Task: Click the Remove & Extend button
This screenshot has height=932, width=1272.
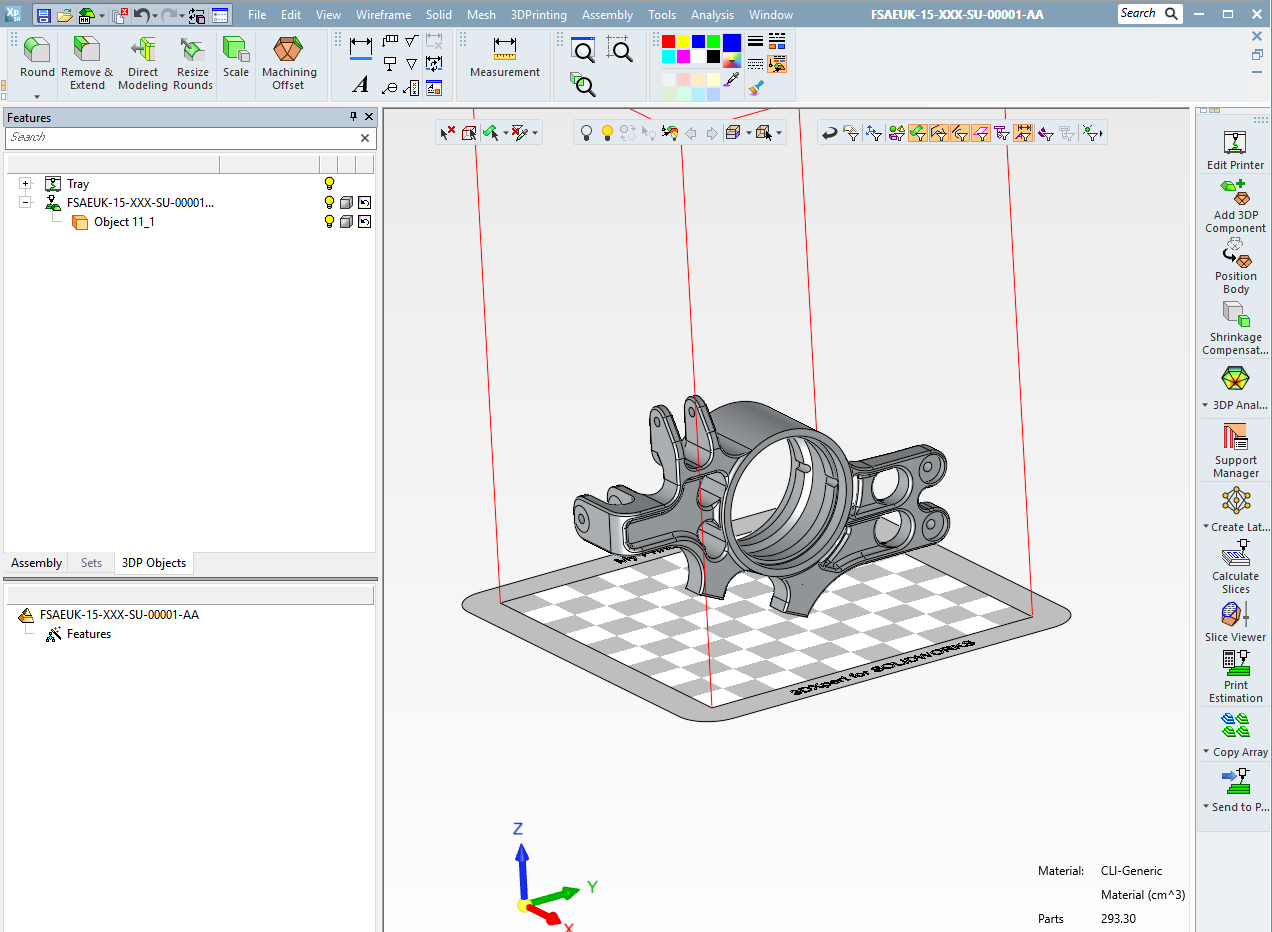Action: tap(87, 60)
